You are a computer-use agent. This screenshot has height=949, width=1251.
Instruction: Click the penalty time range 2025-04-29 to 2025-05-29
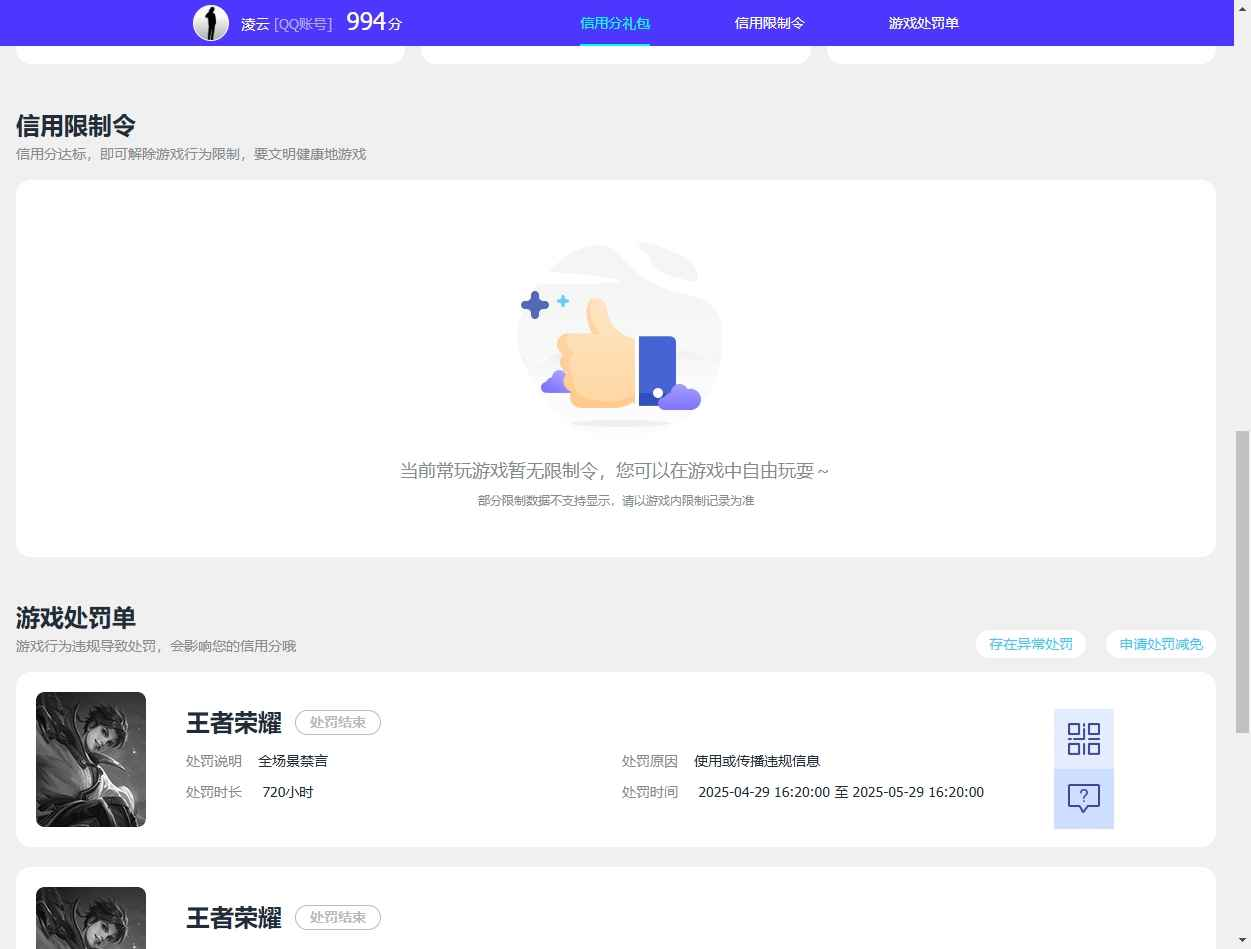point(841,792)
